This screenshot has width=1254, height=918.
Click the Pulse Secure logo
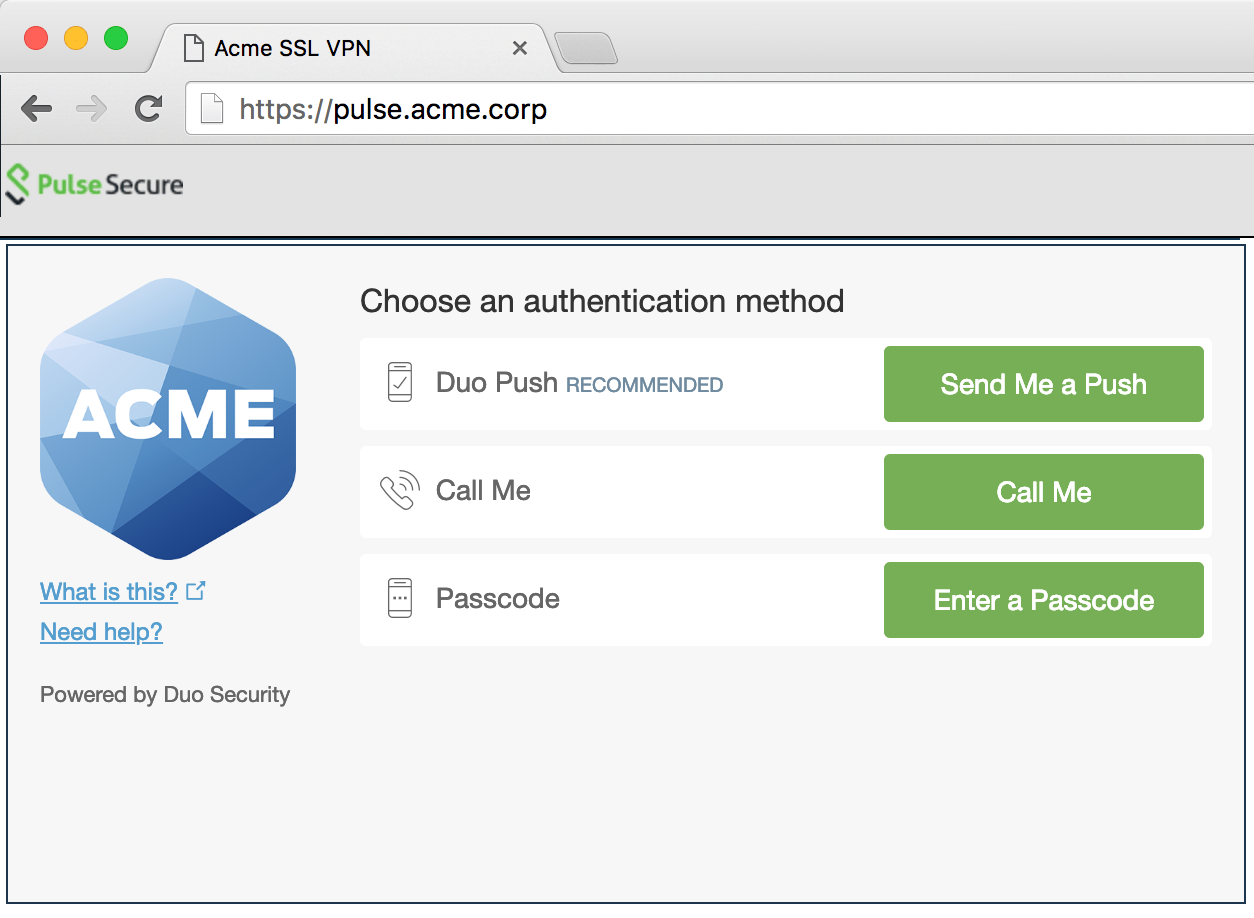point(95,185)
